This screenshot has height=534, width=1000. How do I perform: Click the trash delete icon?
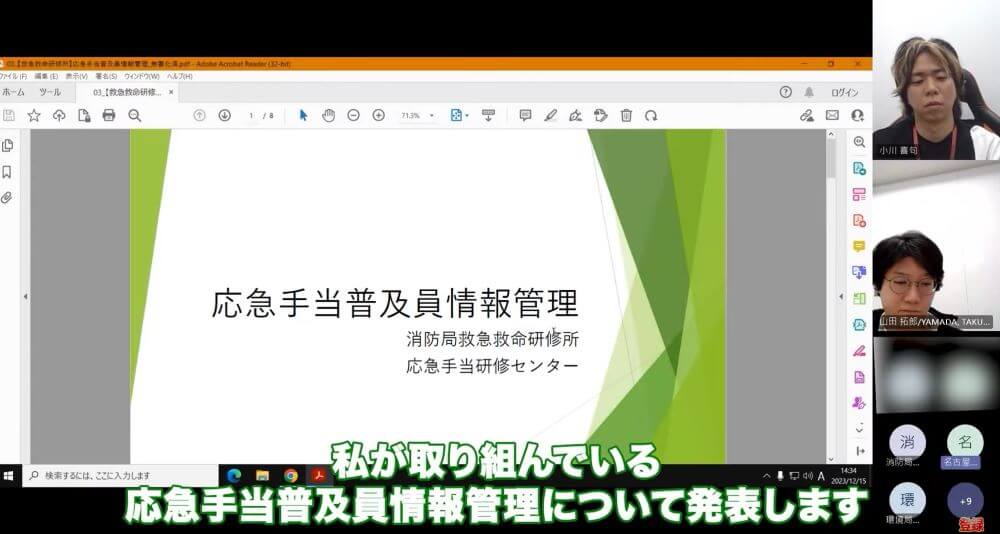pyautogui.click(x=626, y=115)
